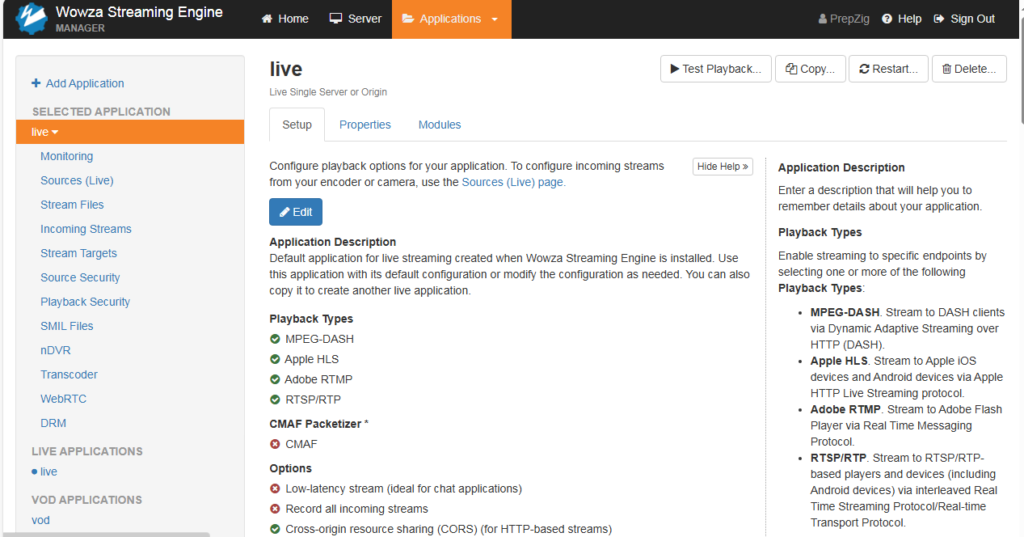Select live under Live Applications

pos(48,472)
